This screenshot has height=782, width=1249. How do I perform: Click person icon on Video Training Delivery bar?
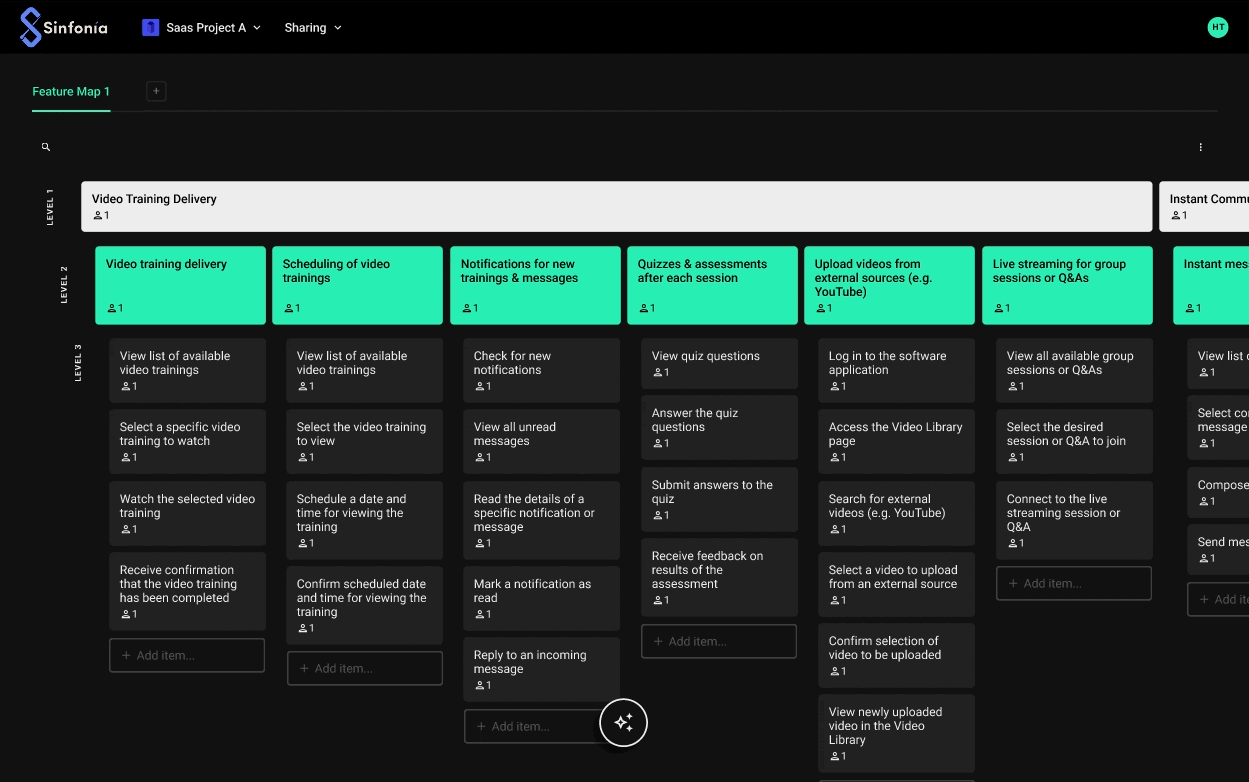pos(99,216)
